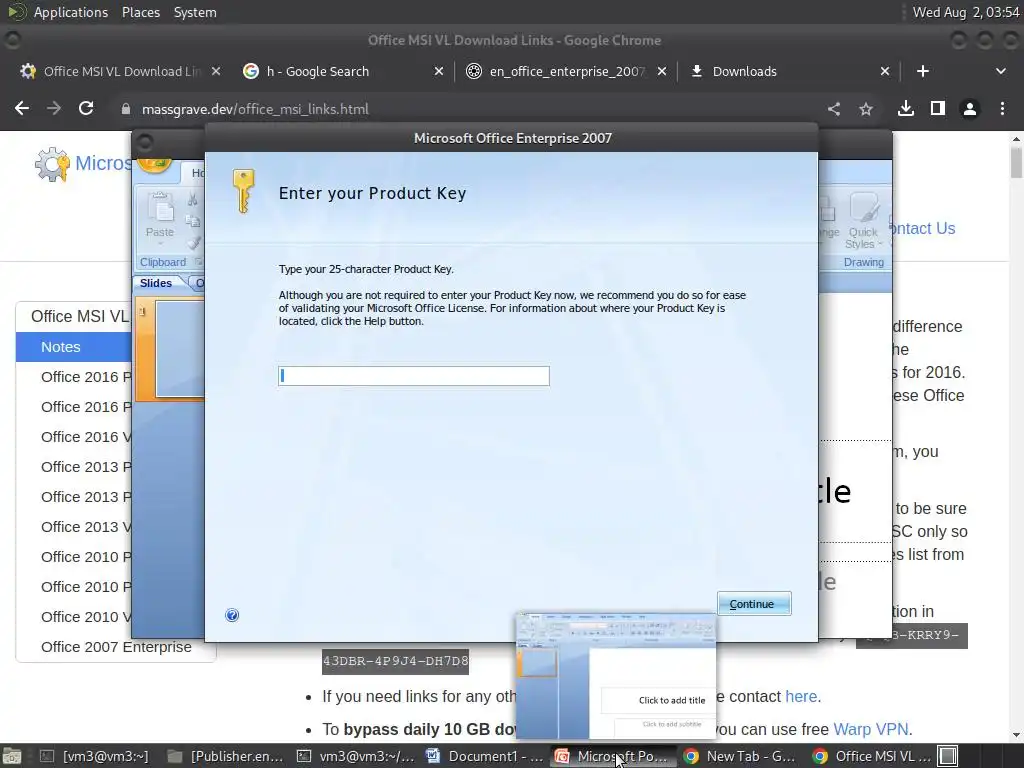1024x768 pixels.
Task: Click Chrome's forward arrow
Action: tap(54, 108)
